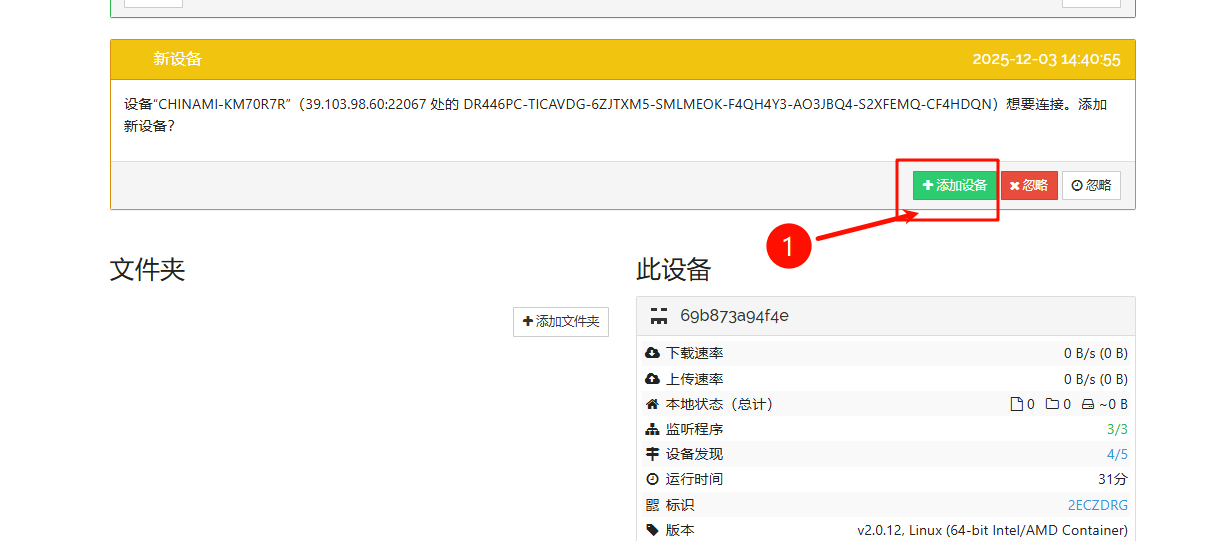Click the cloud download icon beside 下载速率
The height and width of the screenshot is (541, 1223).
(x=653, y=353)
